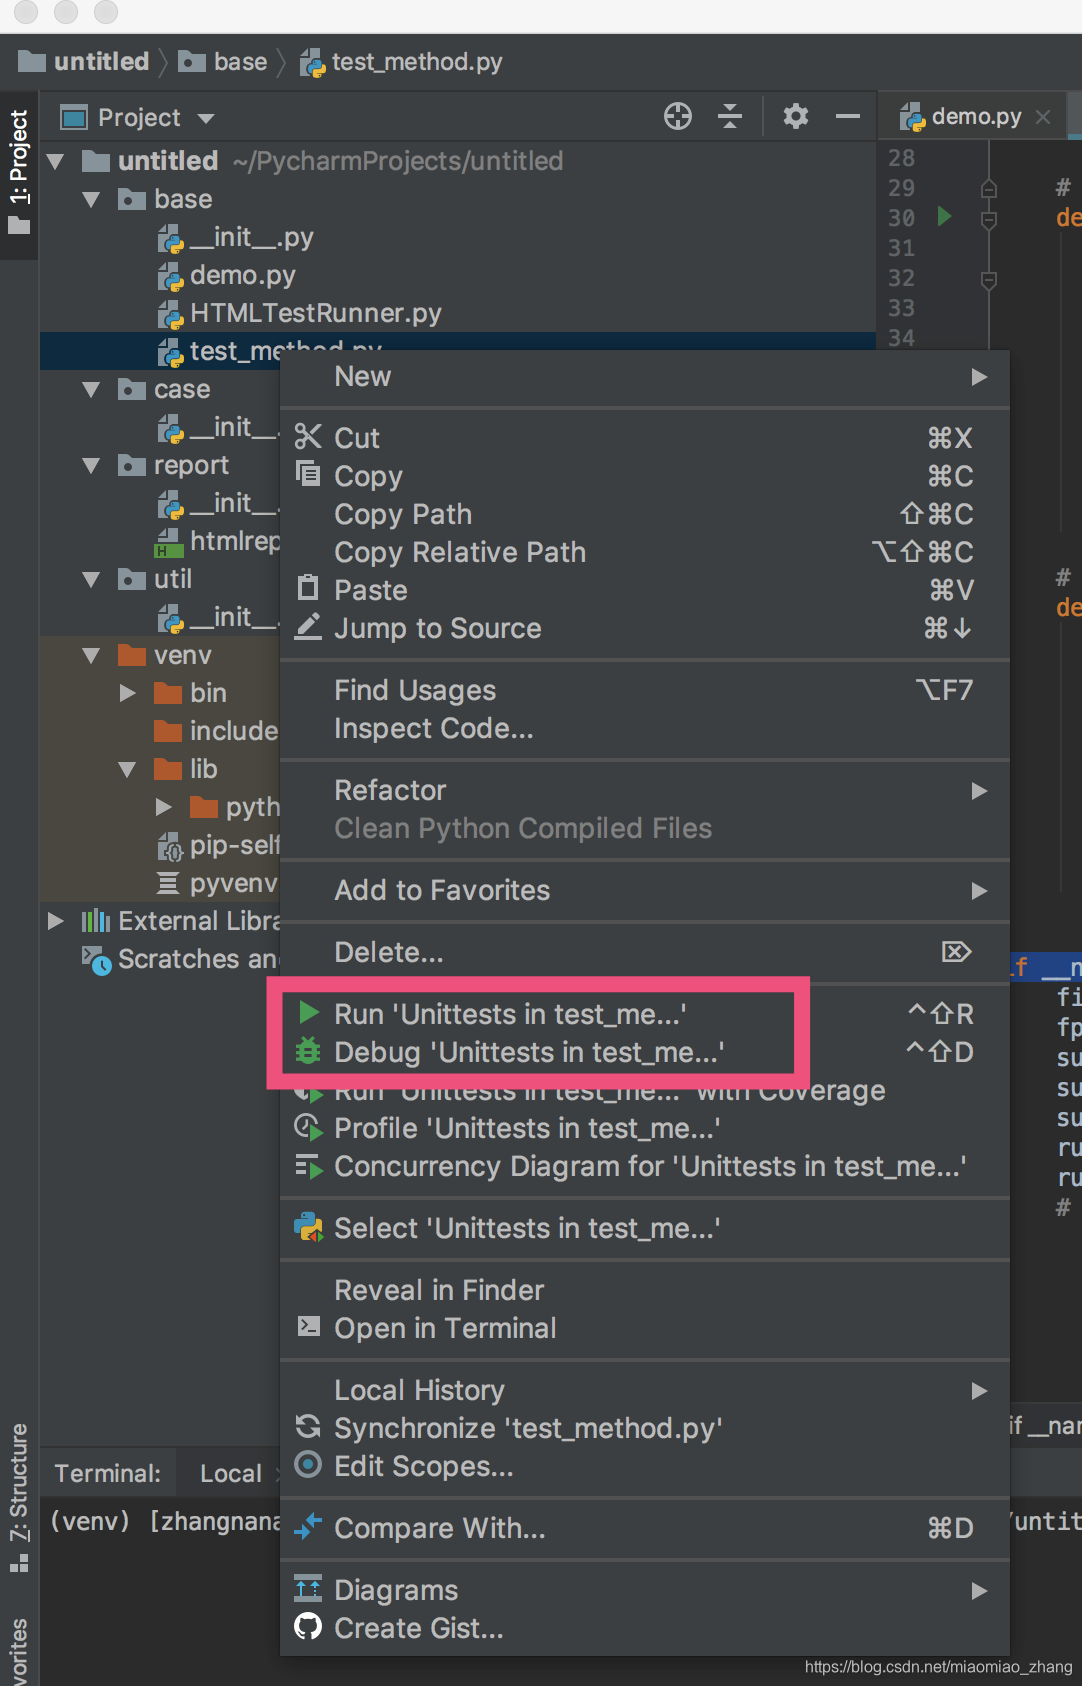Choose Inspect Code...
The image size is (1082, 1686).
645,728
